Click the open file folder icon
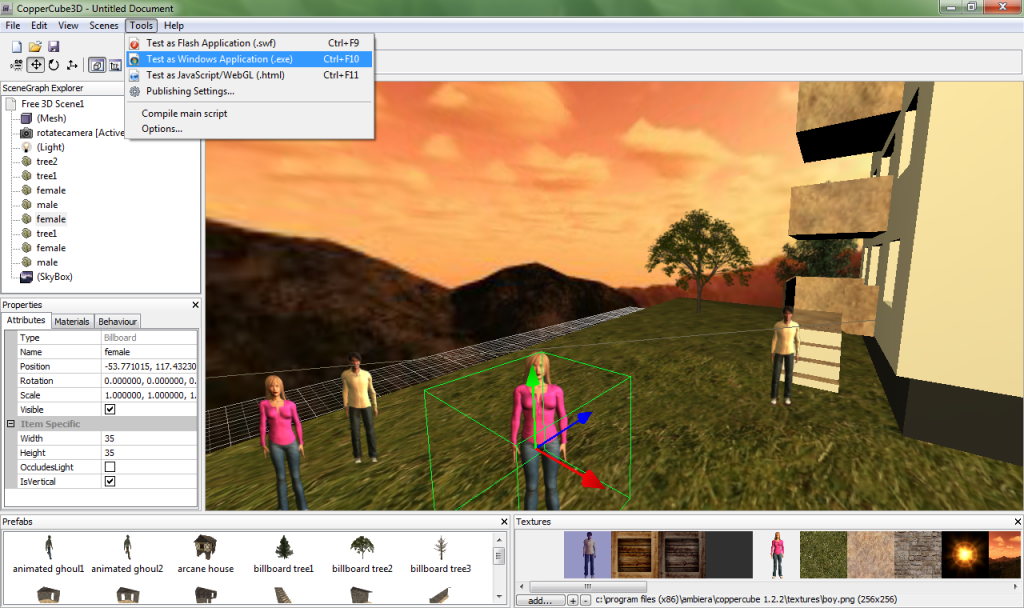This screenshot has height=608, width=1024. 35,46
